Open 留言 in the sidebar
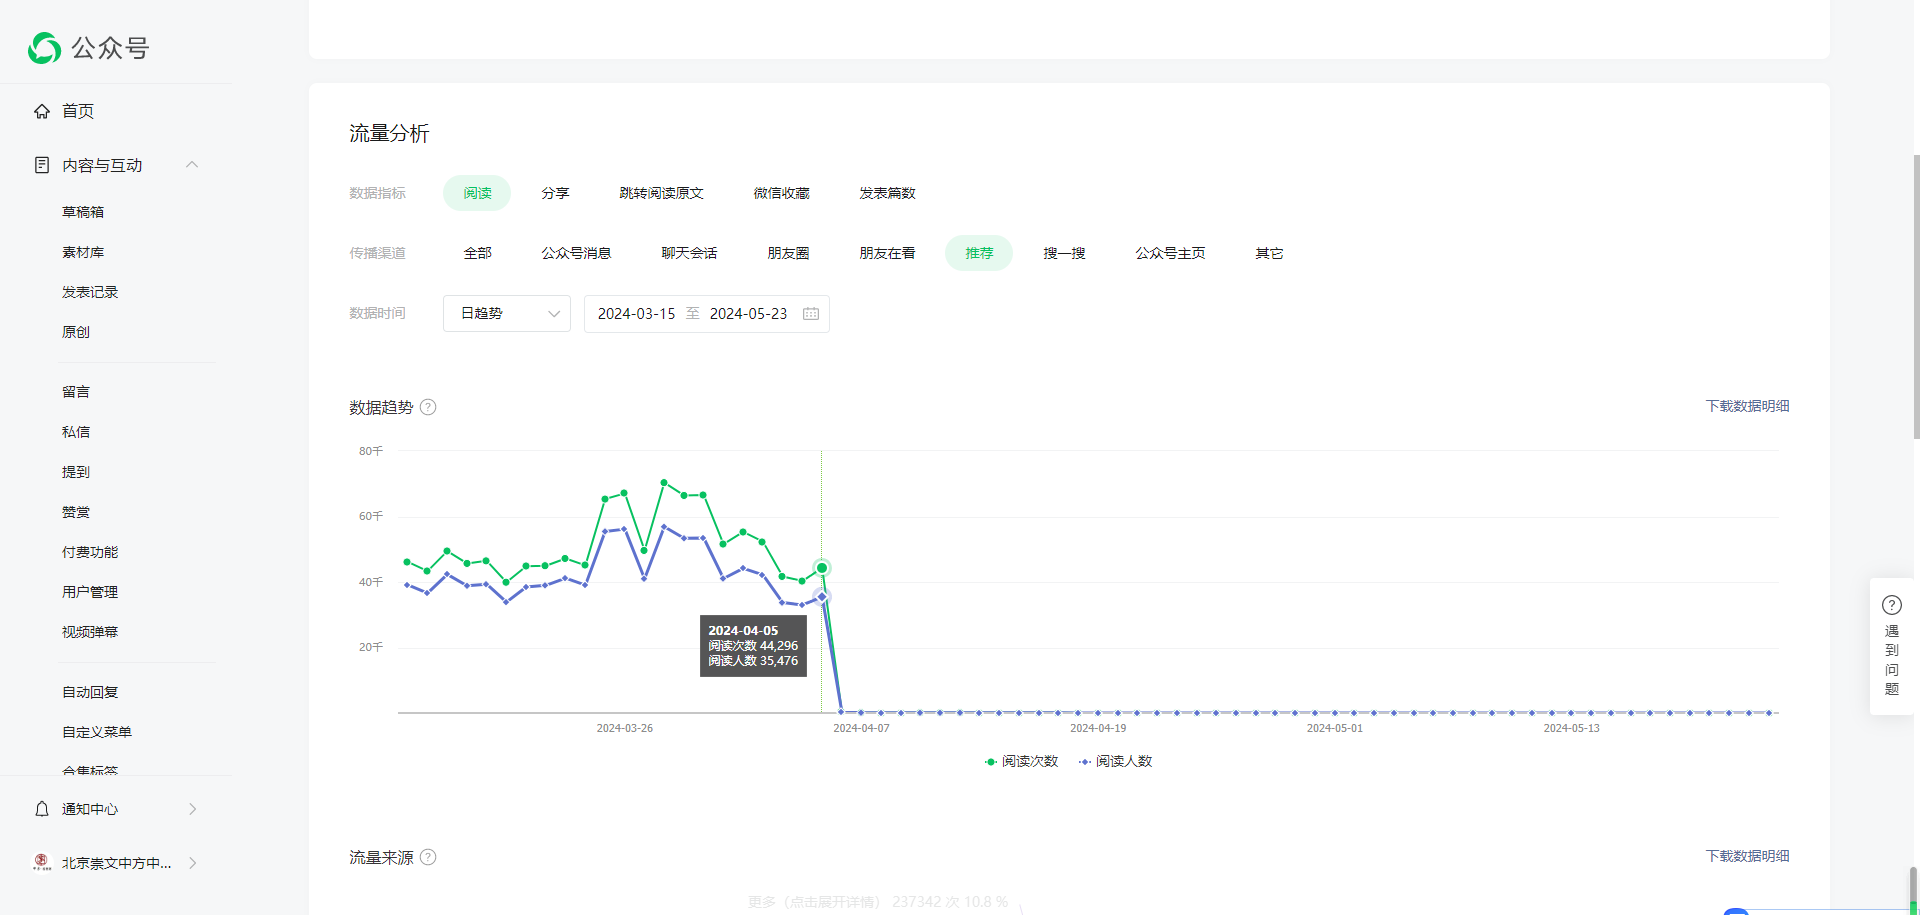This screenshot has width=1920, height=915. [x=76, y=392]
